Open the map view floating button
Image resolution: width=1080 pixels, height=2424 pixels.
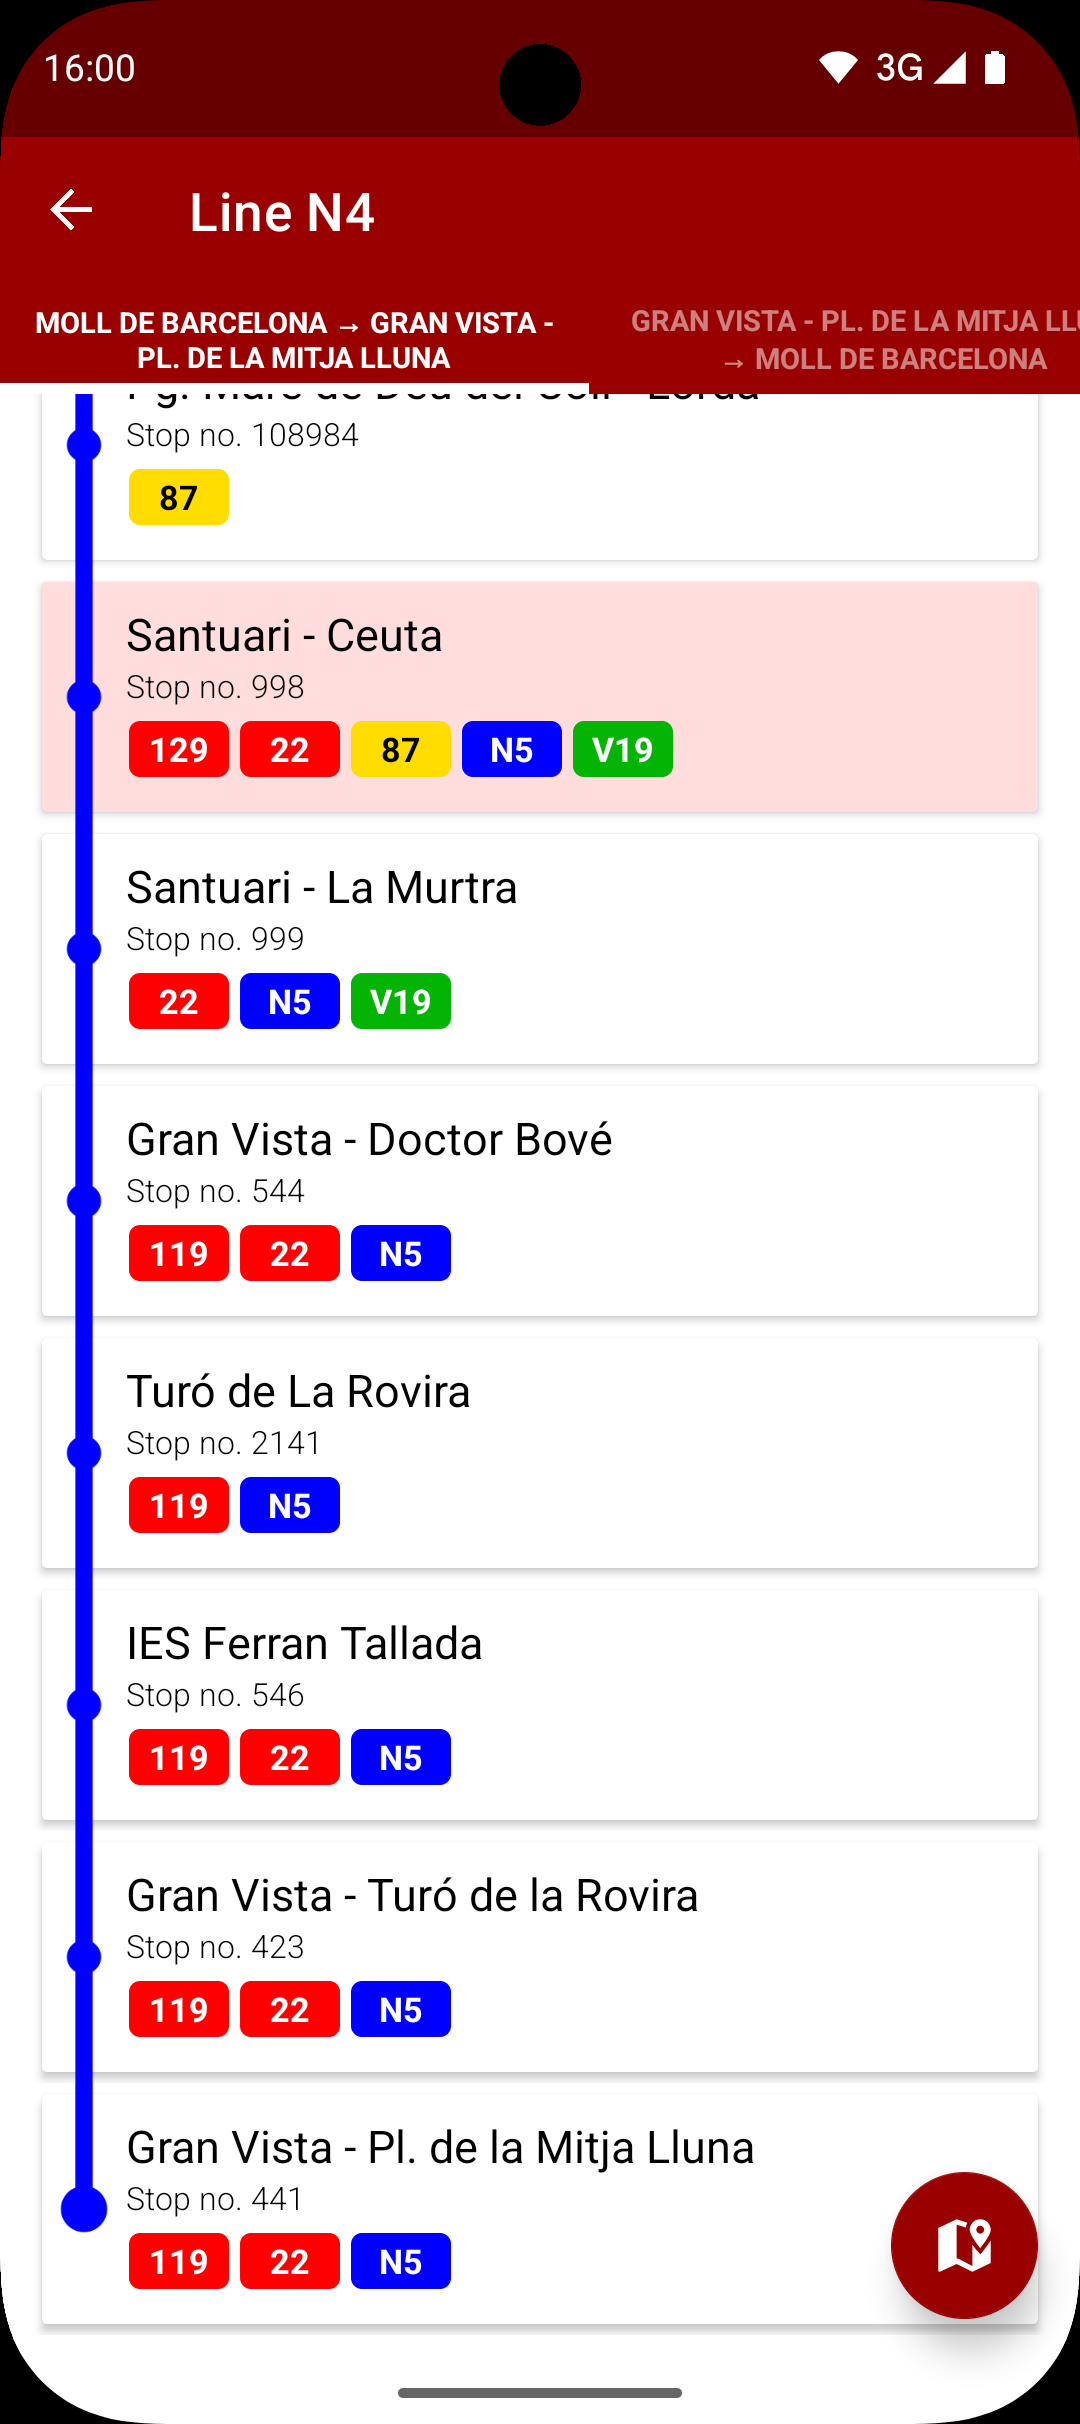click(x=963, y=2245)
